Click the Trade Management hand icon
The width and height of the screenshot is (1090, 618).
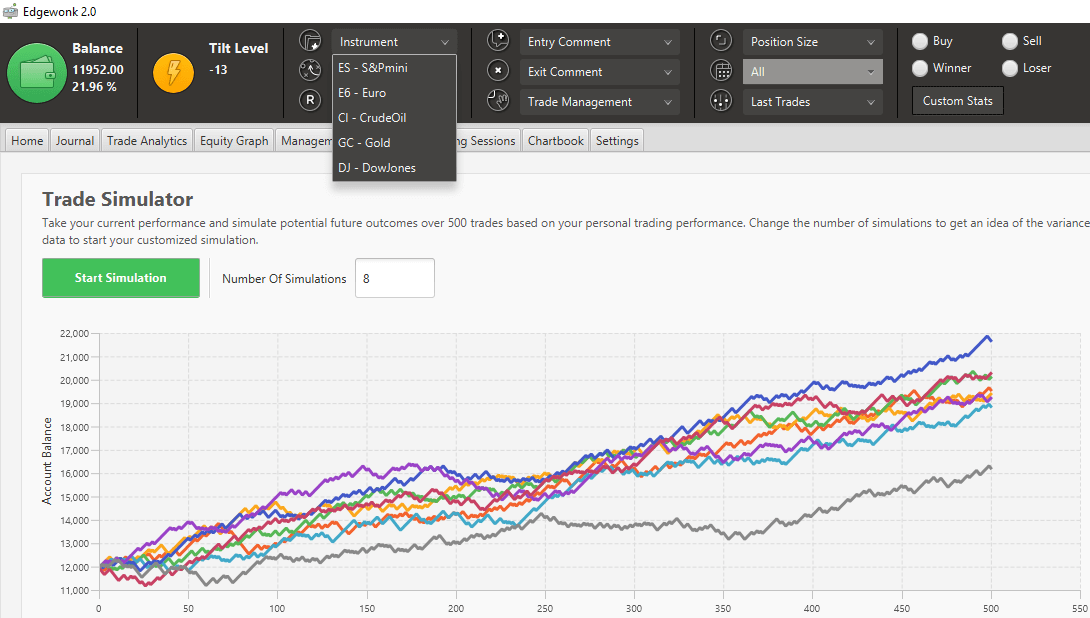coord(498,101)
